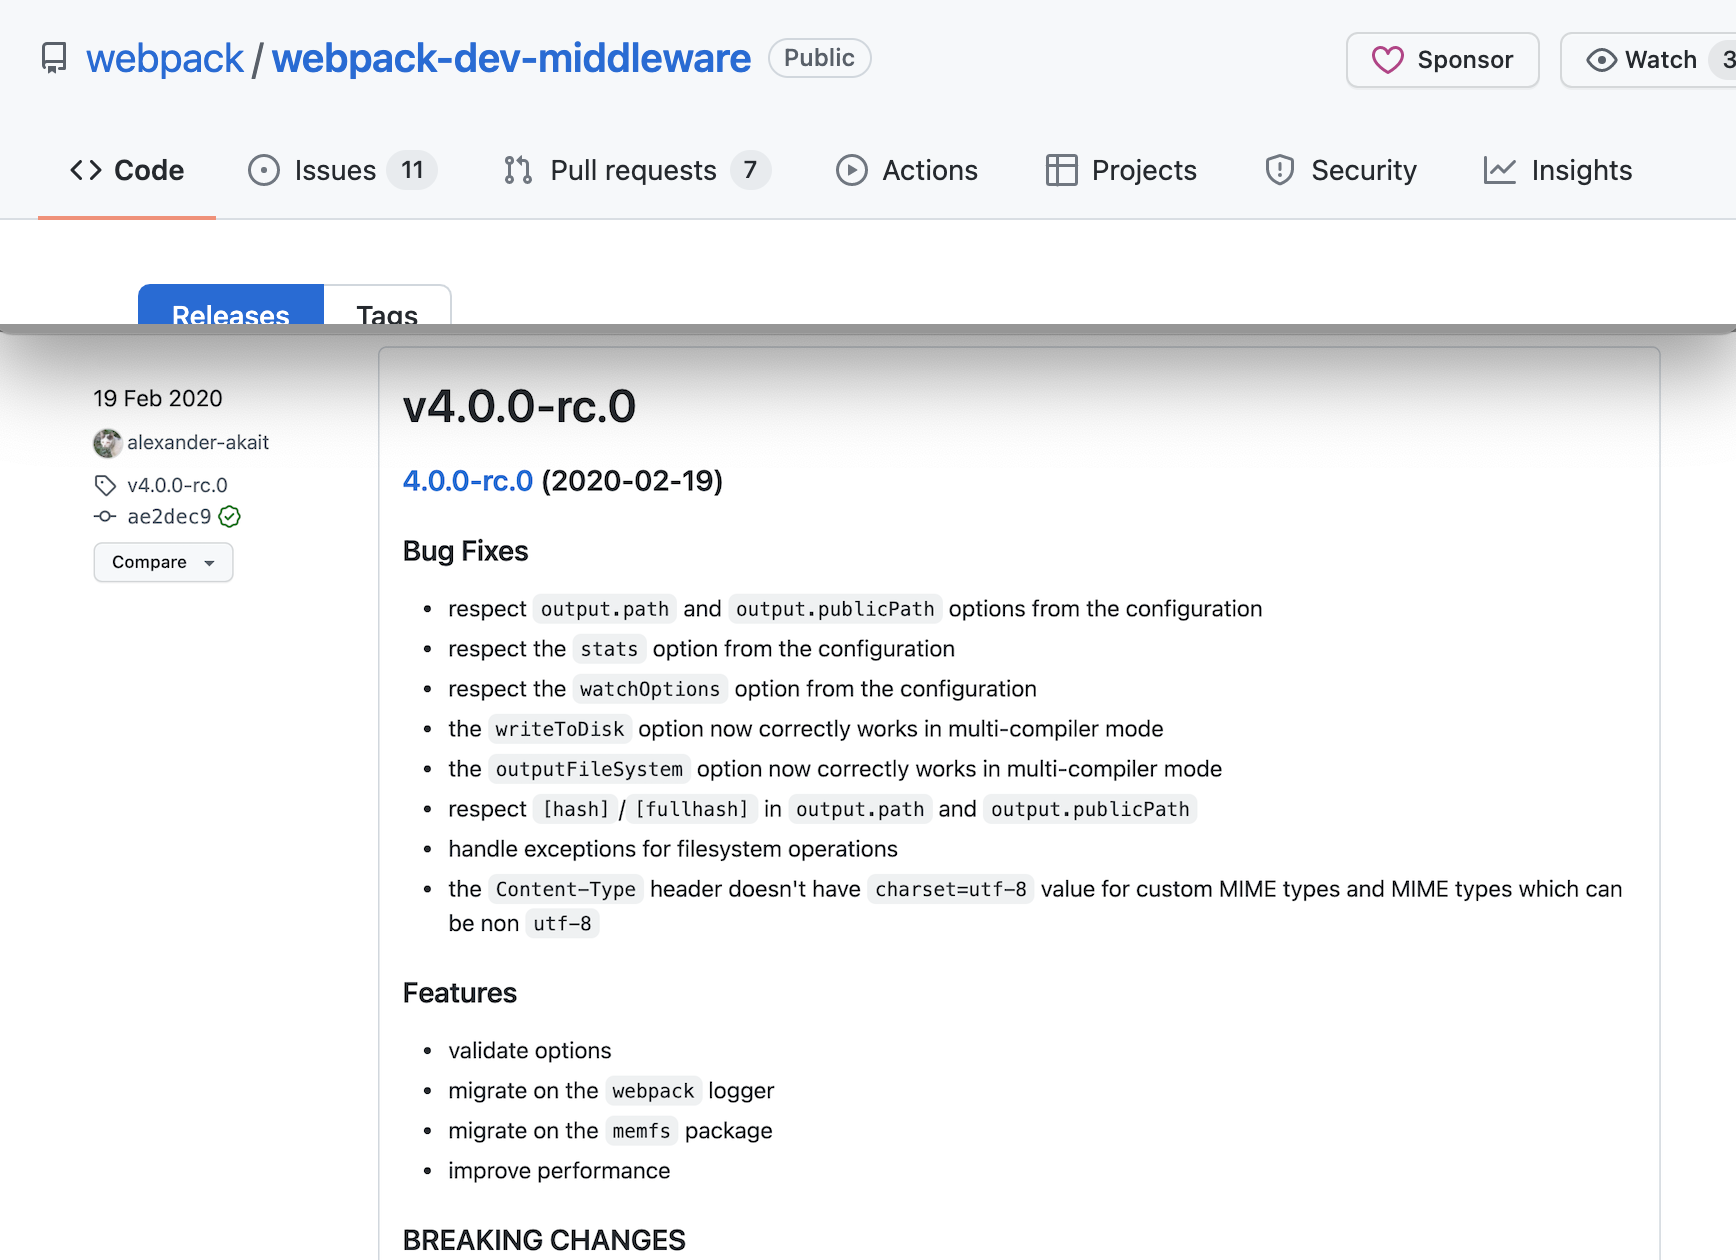
Task: Click the 19 Feb 2020 date text
Action: point(158,398)
